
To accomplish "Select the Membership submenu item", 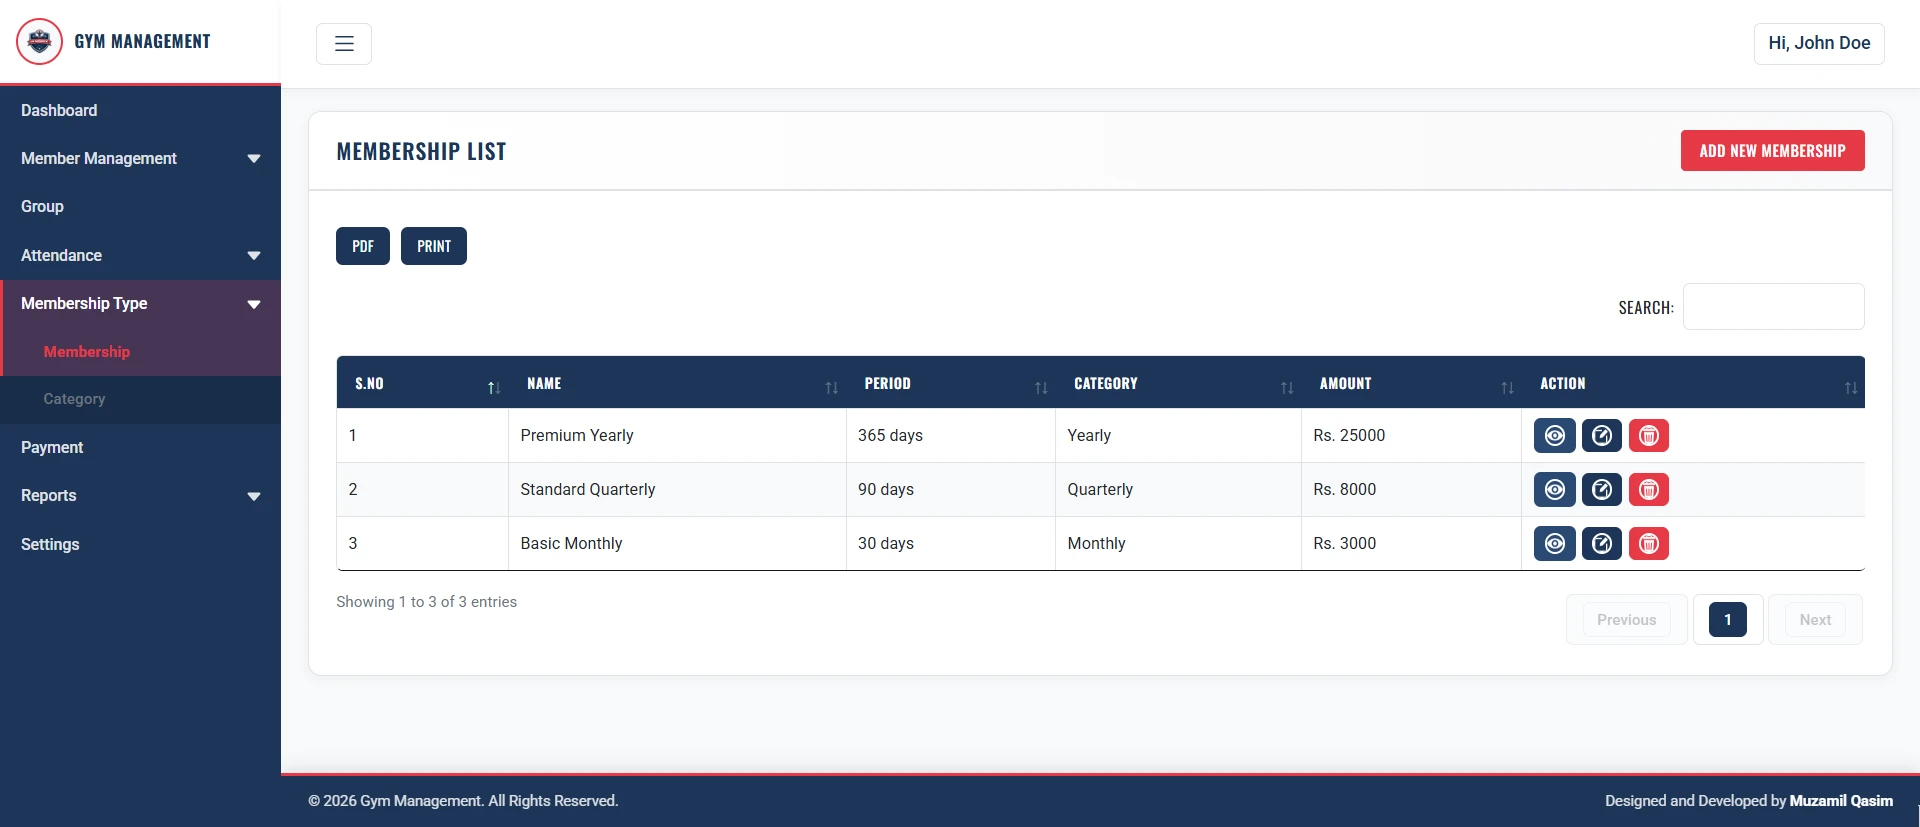I will coord(140,352).
